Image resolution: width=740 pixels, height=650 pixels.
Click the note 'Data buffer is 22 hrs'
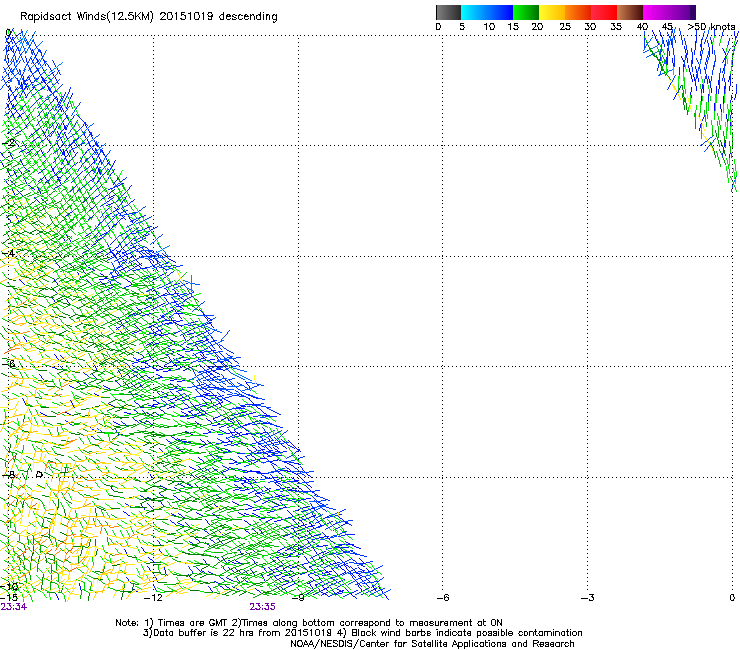203,633
